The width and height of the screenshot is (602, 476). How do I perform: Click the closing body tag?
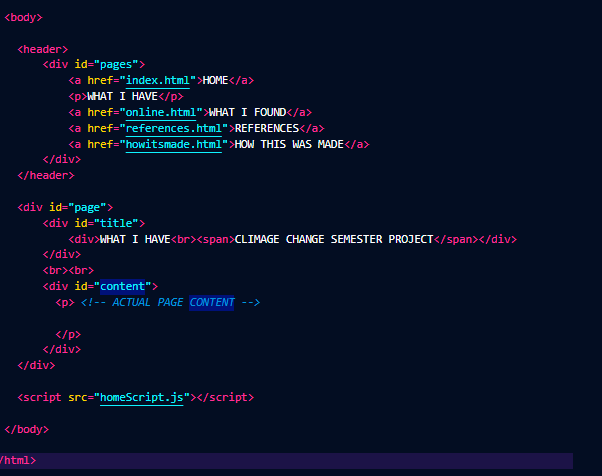(x=26, y=429)
